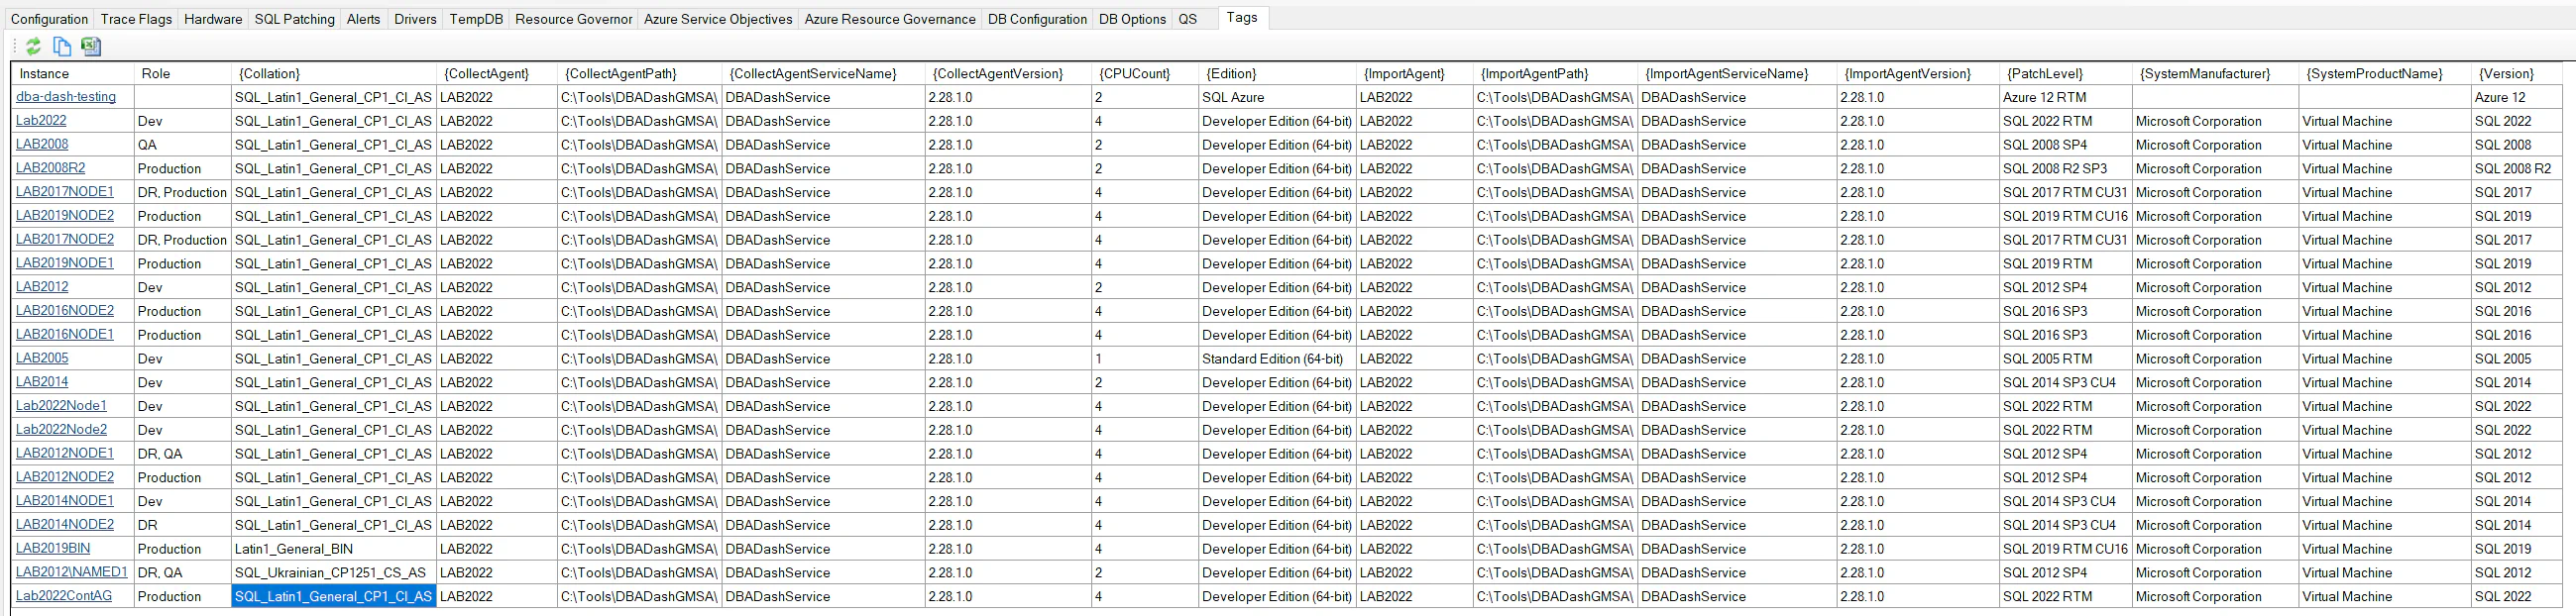This screenshot has width=2576, height=616.
Task: Open the LAB2012NODE2 instance link
Action: click(65, 477)
